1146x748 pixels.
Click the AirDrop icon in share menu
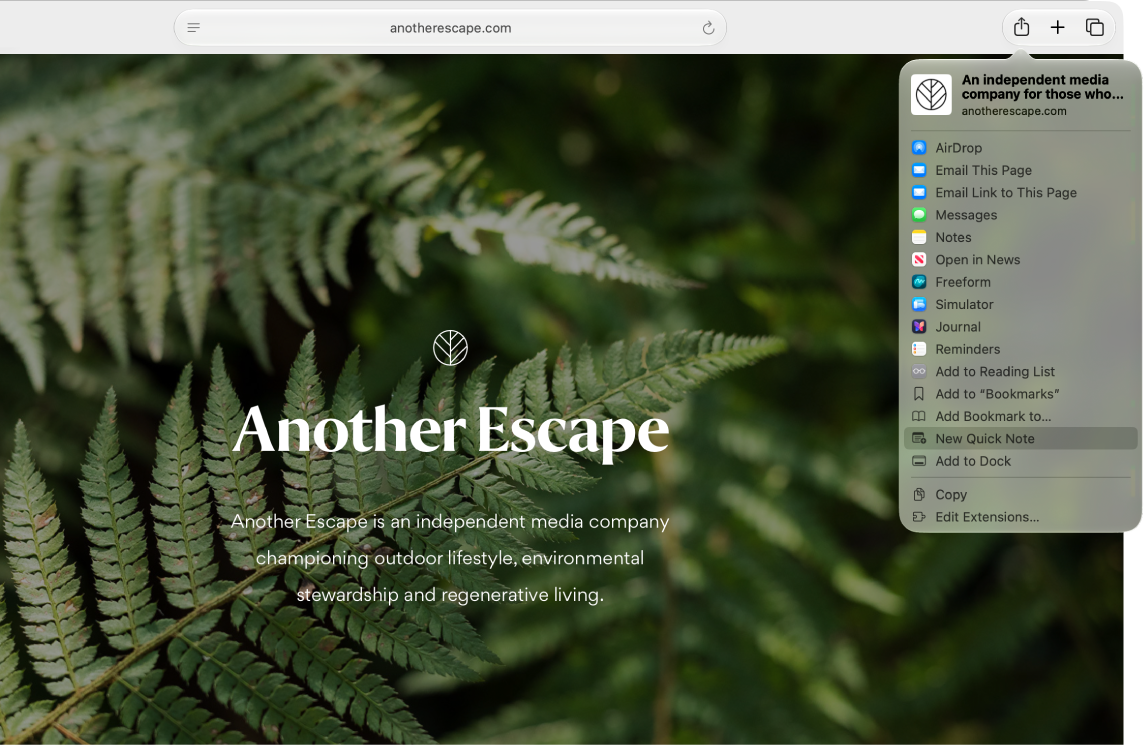(x=921, y=148)
